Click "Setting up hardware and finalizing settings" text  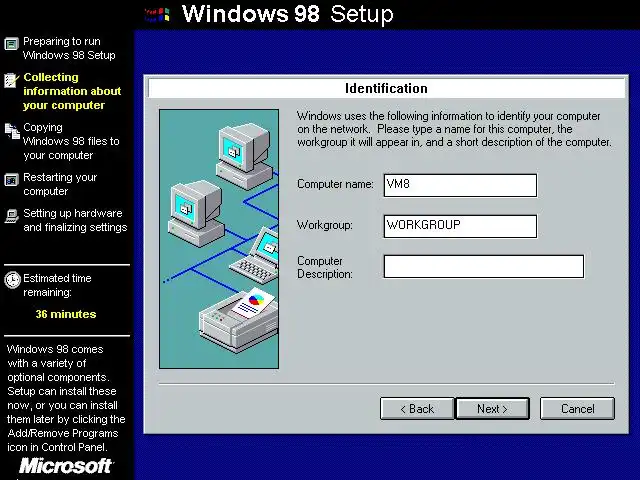[75, 220]
